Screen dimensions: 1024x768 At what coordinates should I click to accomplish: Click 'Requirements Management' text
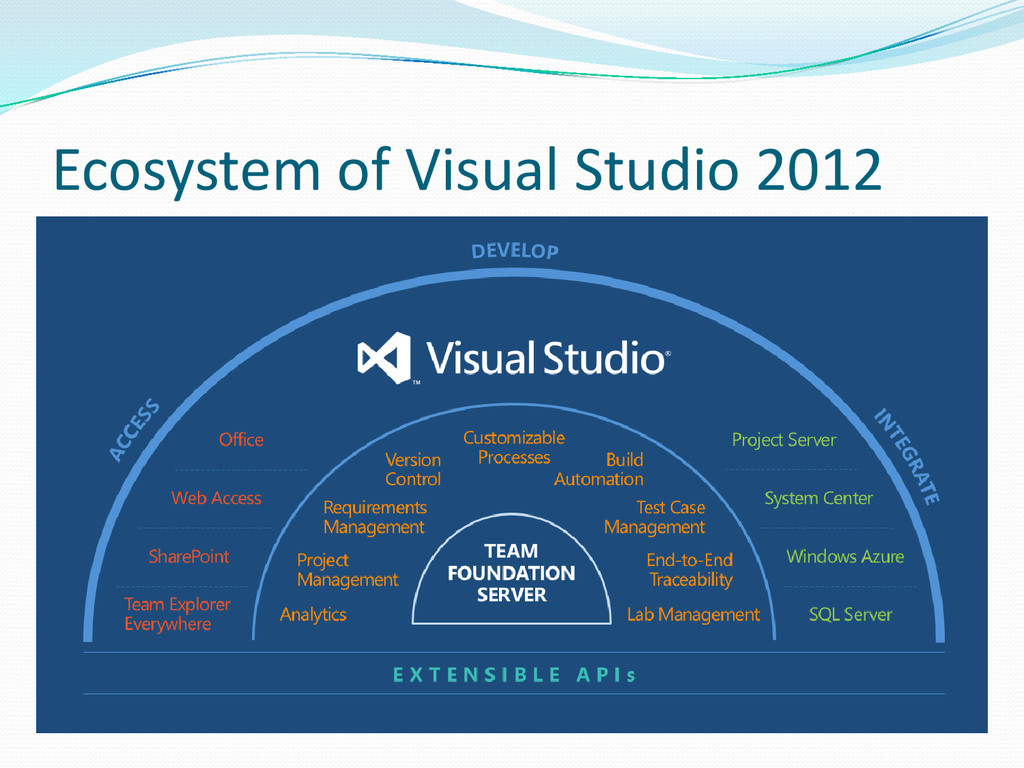pos(375,517)
